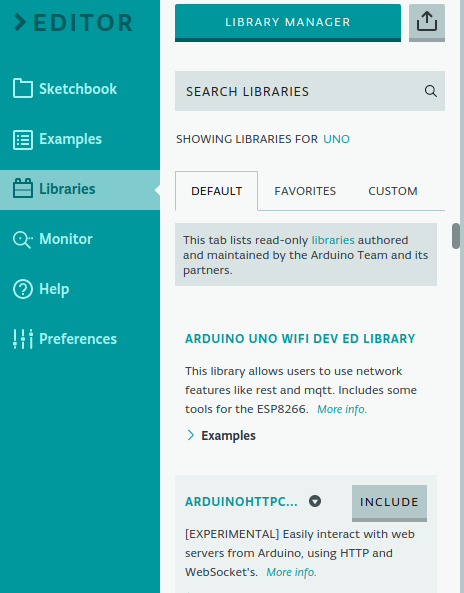Click the Preferences sliders icon
This screenshot has width=464, height=593.
point(22,339)
